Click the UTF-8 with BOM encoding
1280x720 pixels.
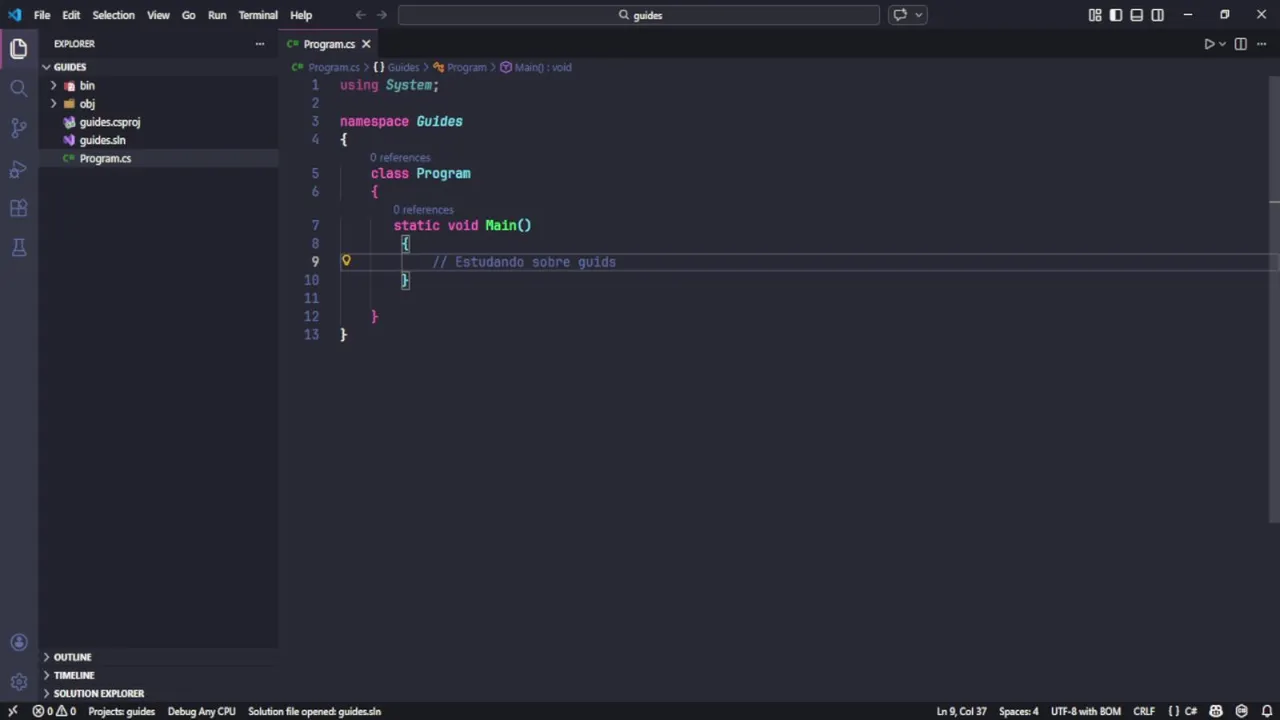coord(1085,711)
